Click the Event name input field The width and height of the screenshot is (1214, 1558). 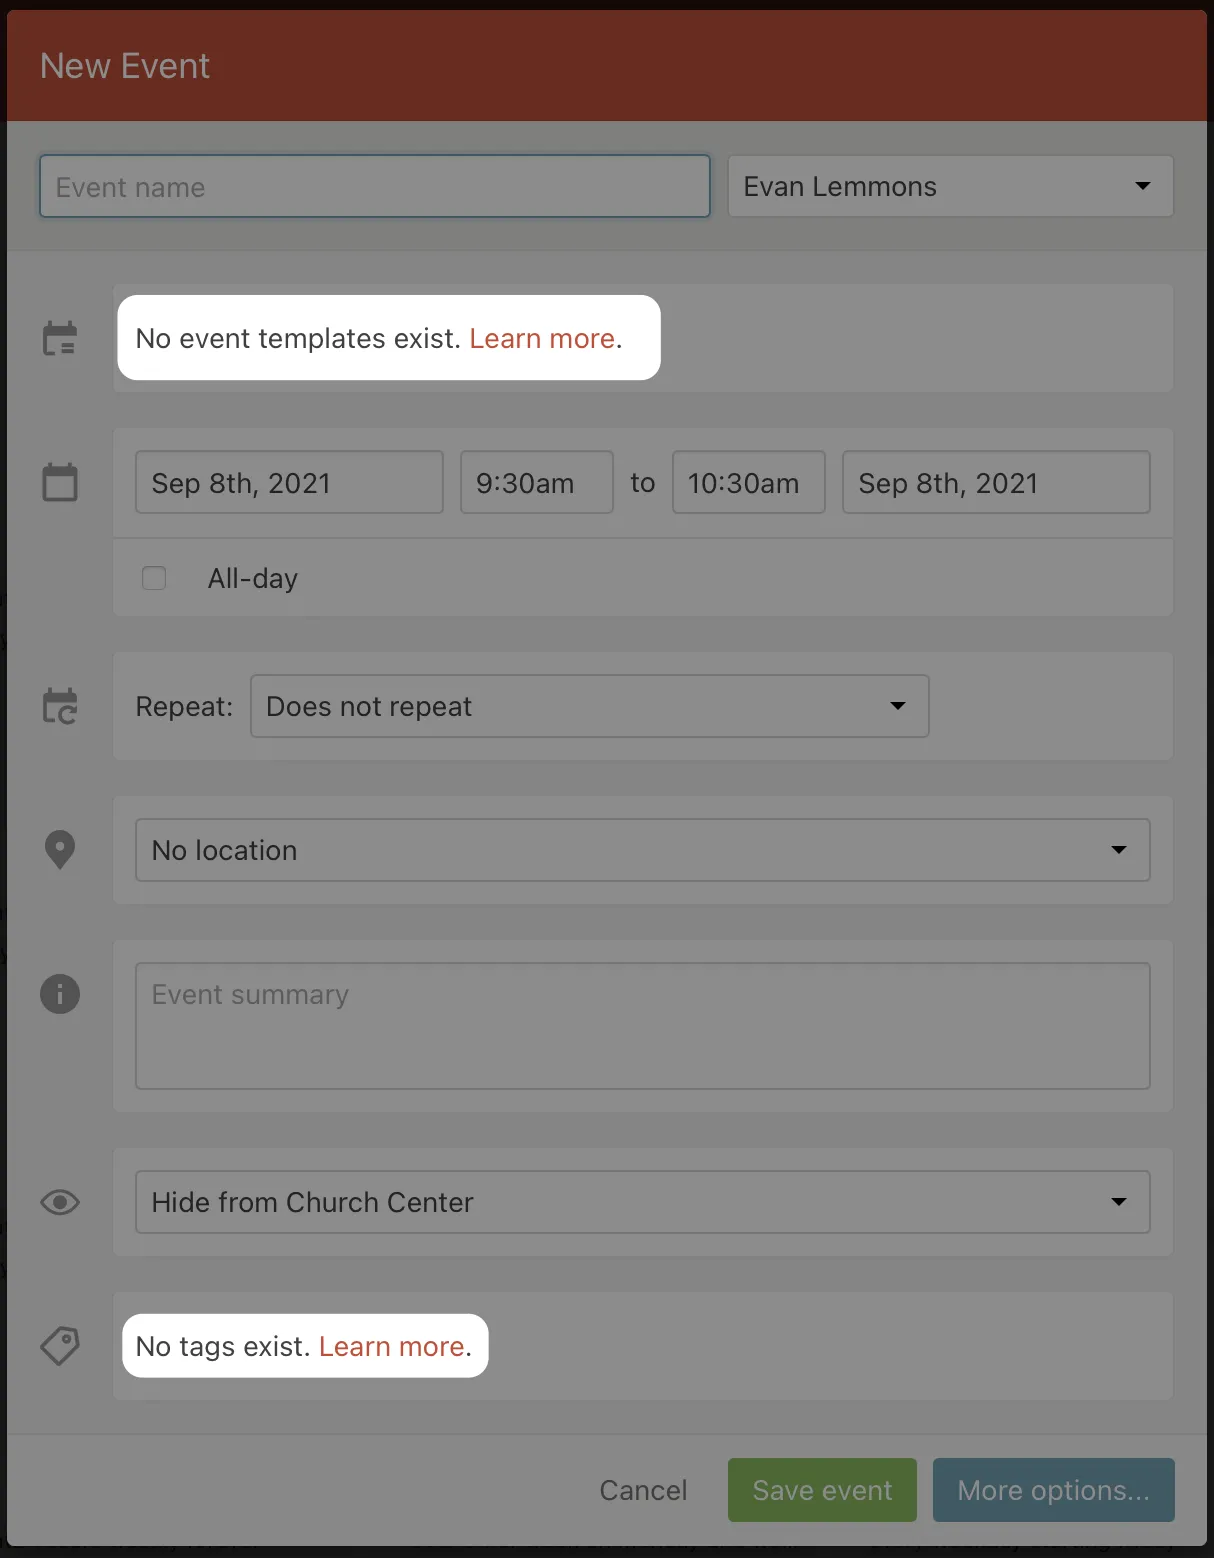pyautogui.click(x=374, y=186)
